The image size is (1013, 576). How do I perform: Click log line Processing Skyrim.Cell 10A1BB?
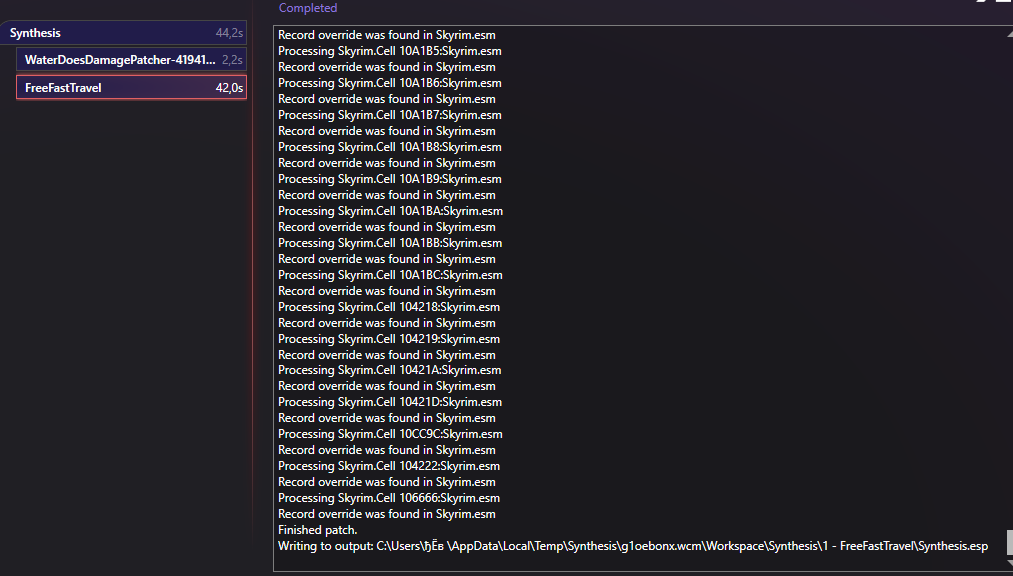point(390,243)
